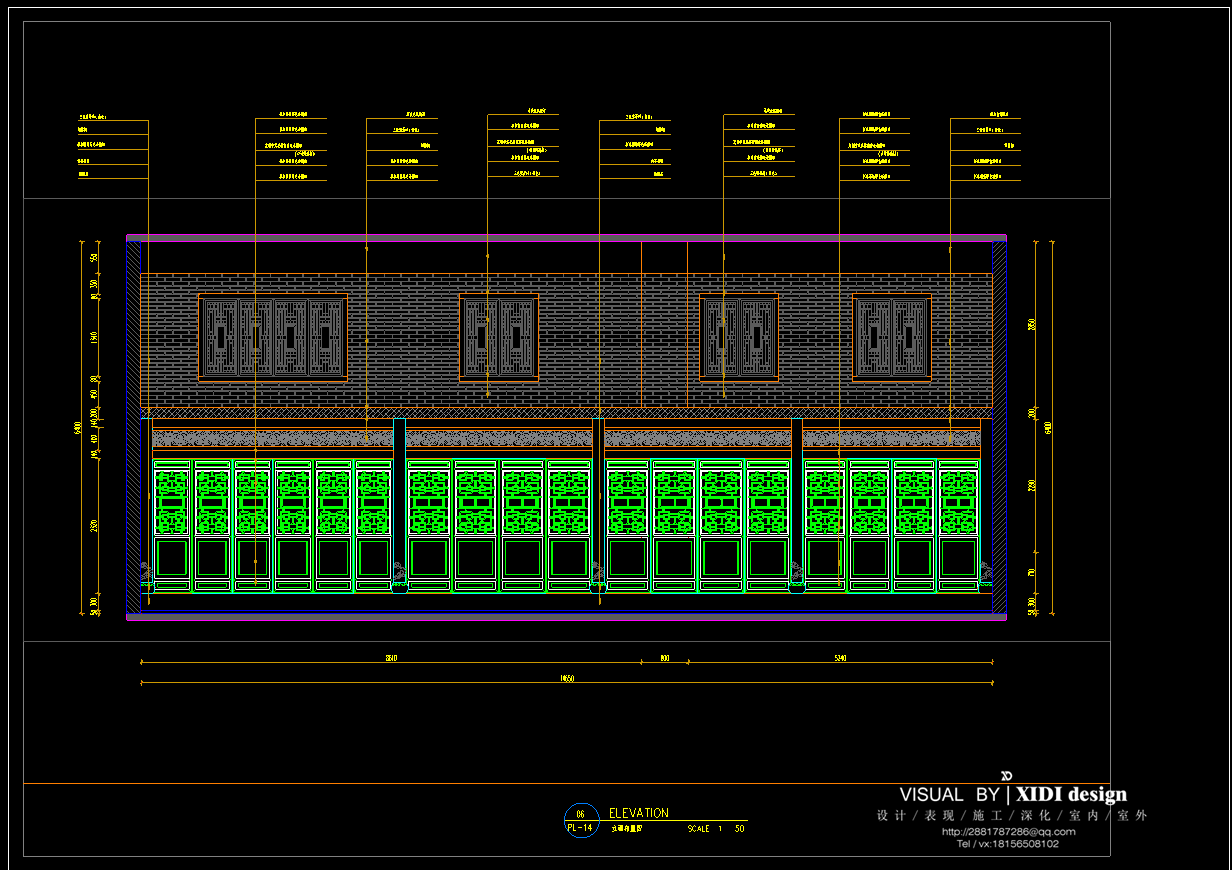Select the ELEVATION title text
The image size is (1232, 870).
(638, 813)
